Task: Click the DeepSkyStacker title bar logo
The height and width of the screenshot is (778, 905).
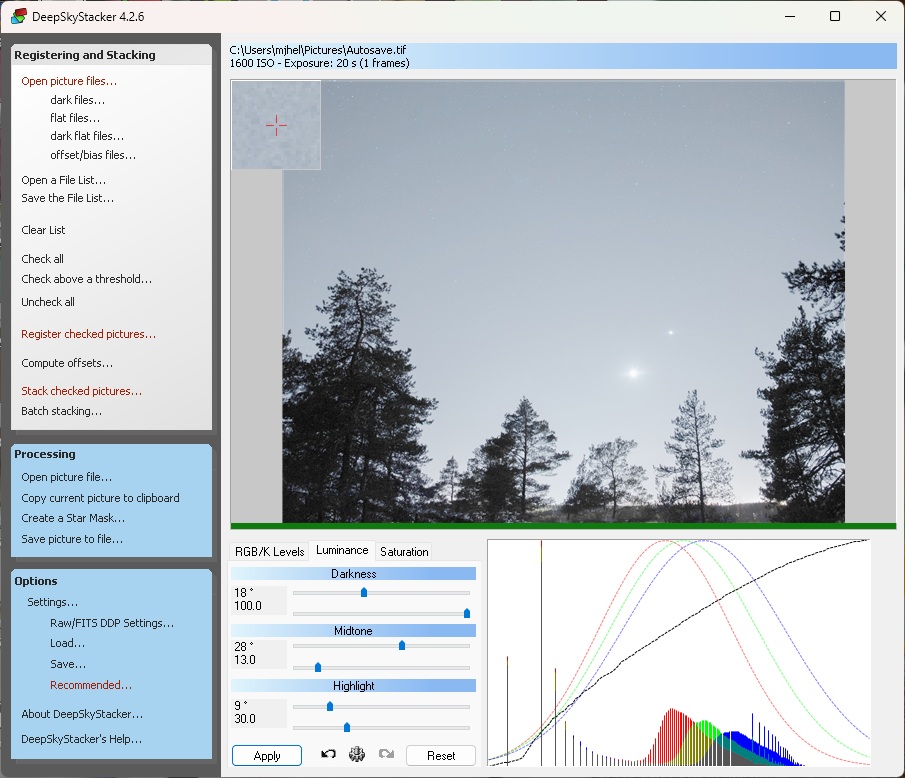Action: click(19, 16)
